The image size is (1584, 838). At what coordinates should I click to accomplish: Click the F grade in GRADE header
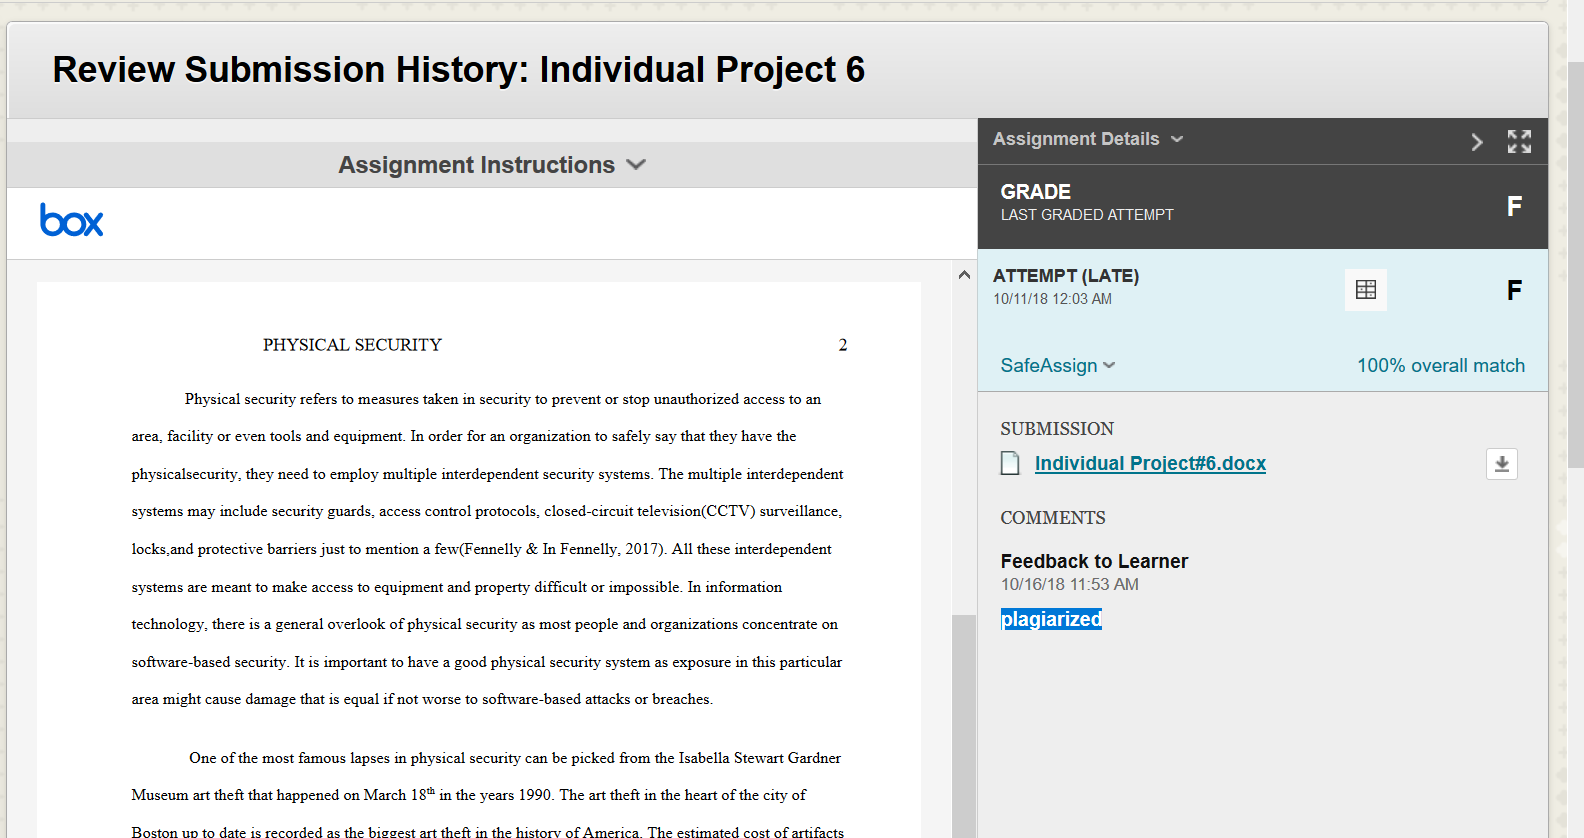(1514, 207)
